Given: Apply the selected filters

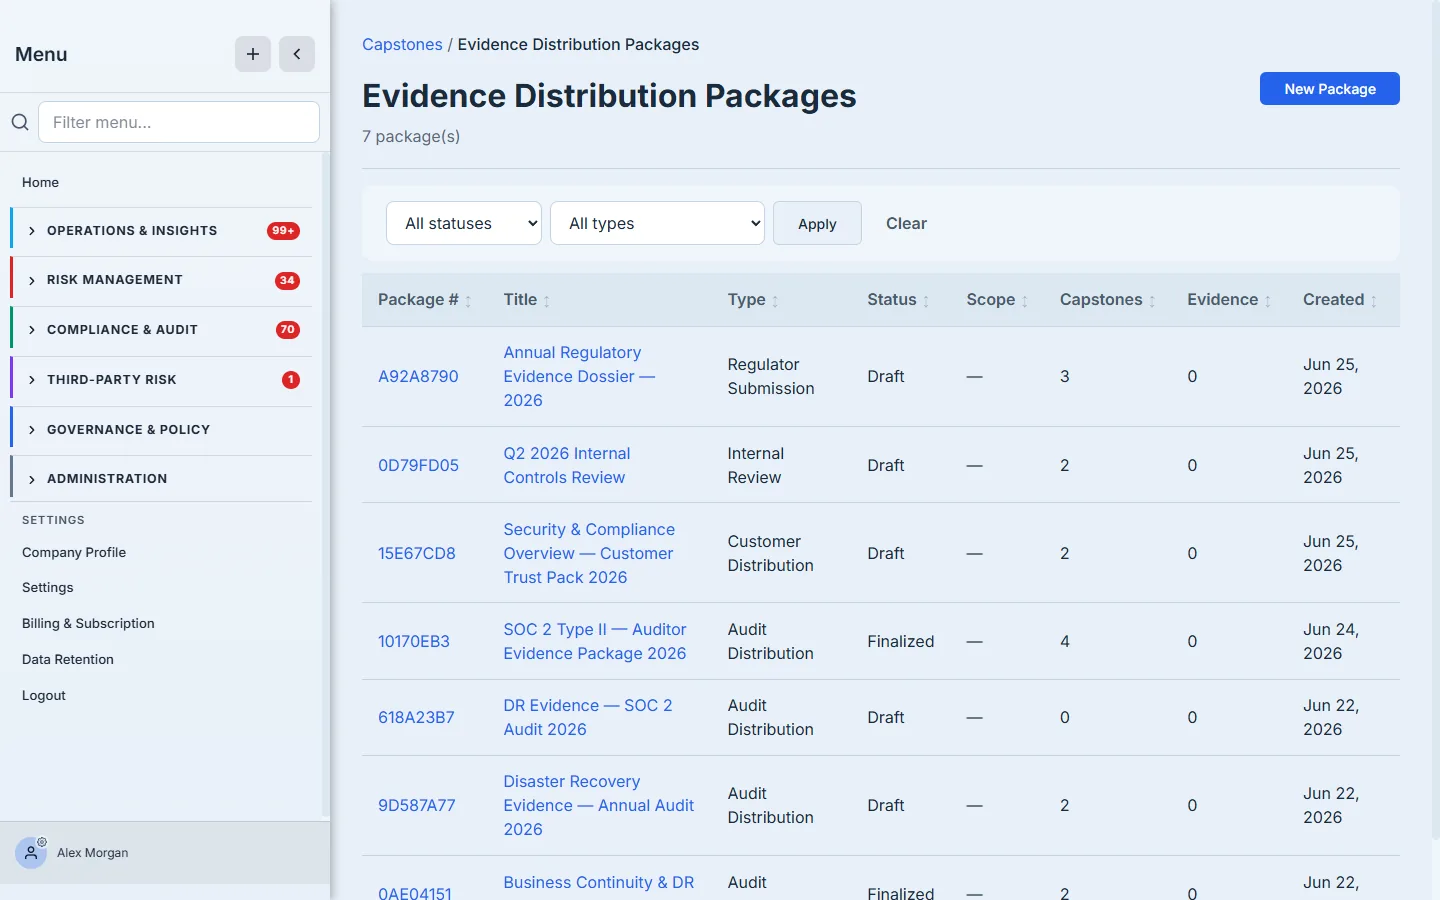Looking at the screenshot, I should point(817,223).
